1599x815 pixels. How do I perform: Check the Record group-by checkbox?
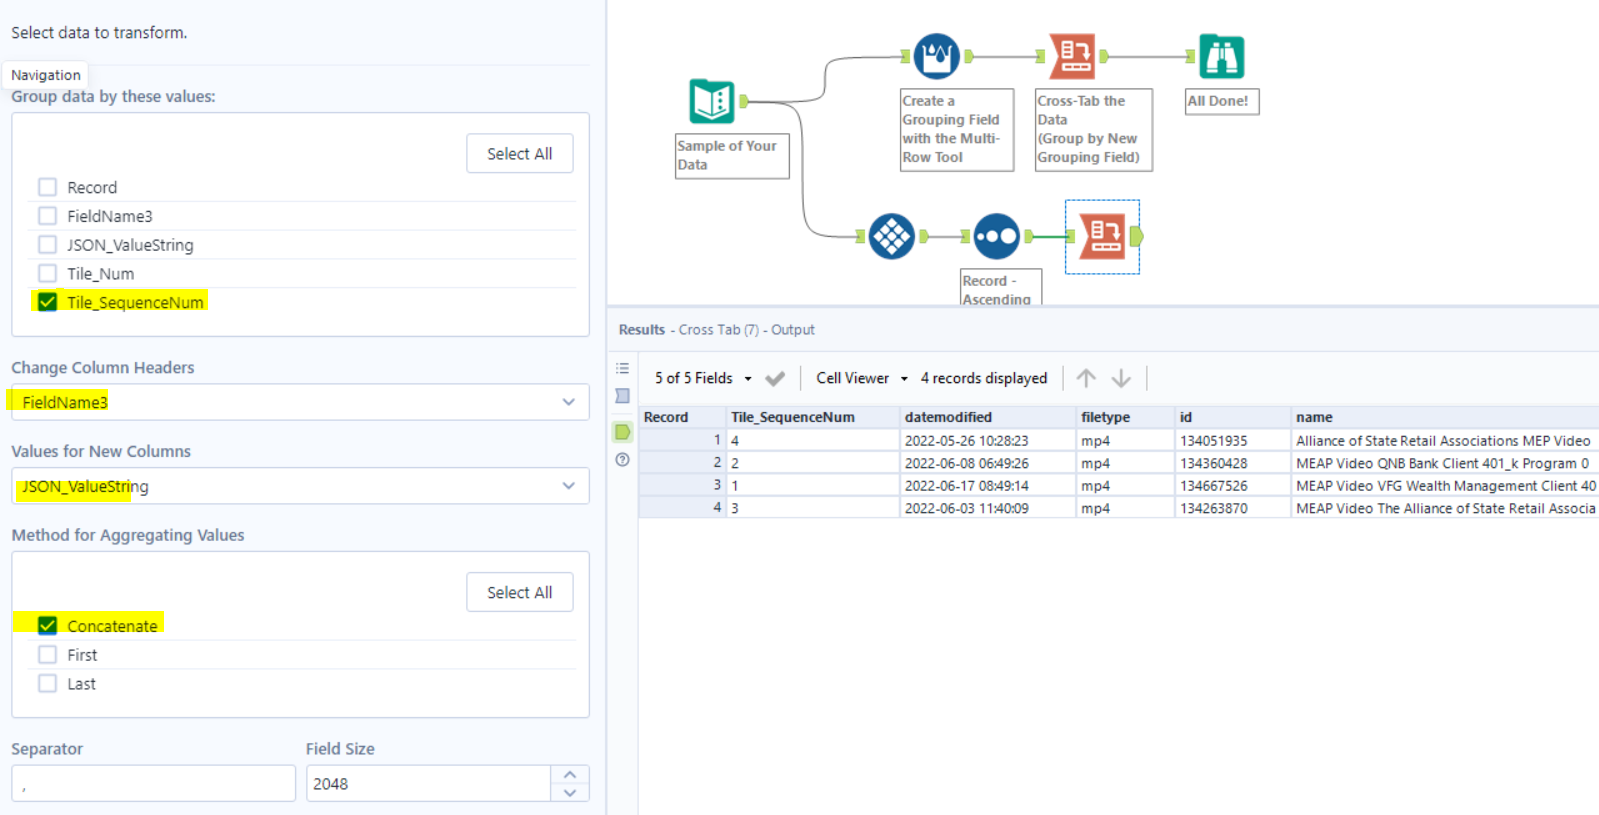[x=47, y=187]
